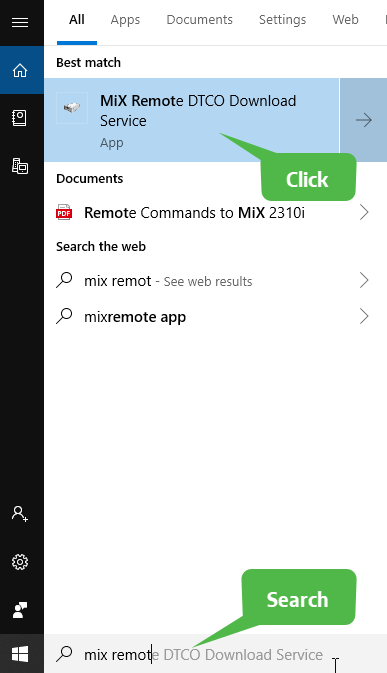The image size is (387, 673).
Task: Expand the best match arrow panel
Action: (363, 120)
